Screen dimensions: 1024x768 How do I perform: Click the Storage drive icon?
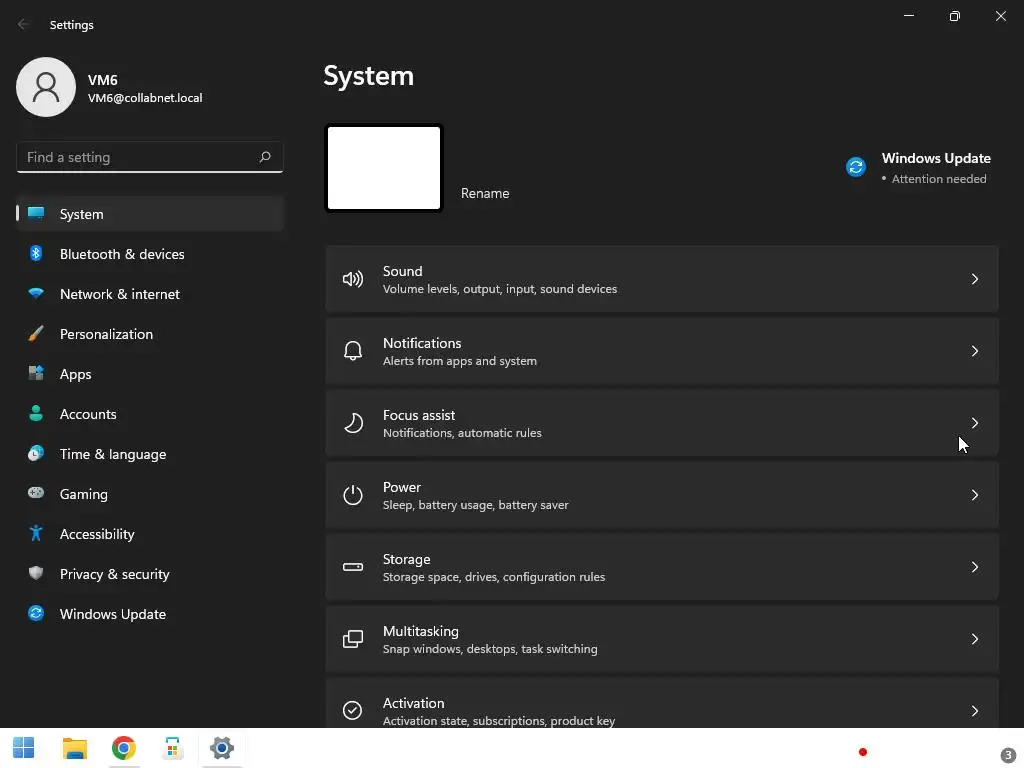(353, 567)
